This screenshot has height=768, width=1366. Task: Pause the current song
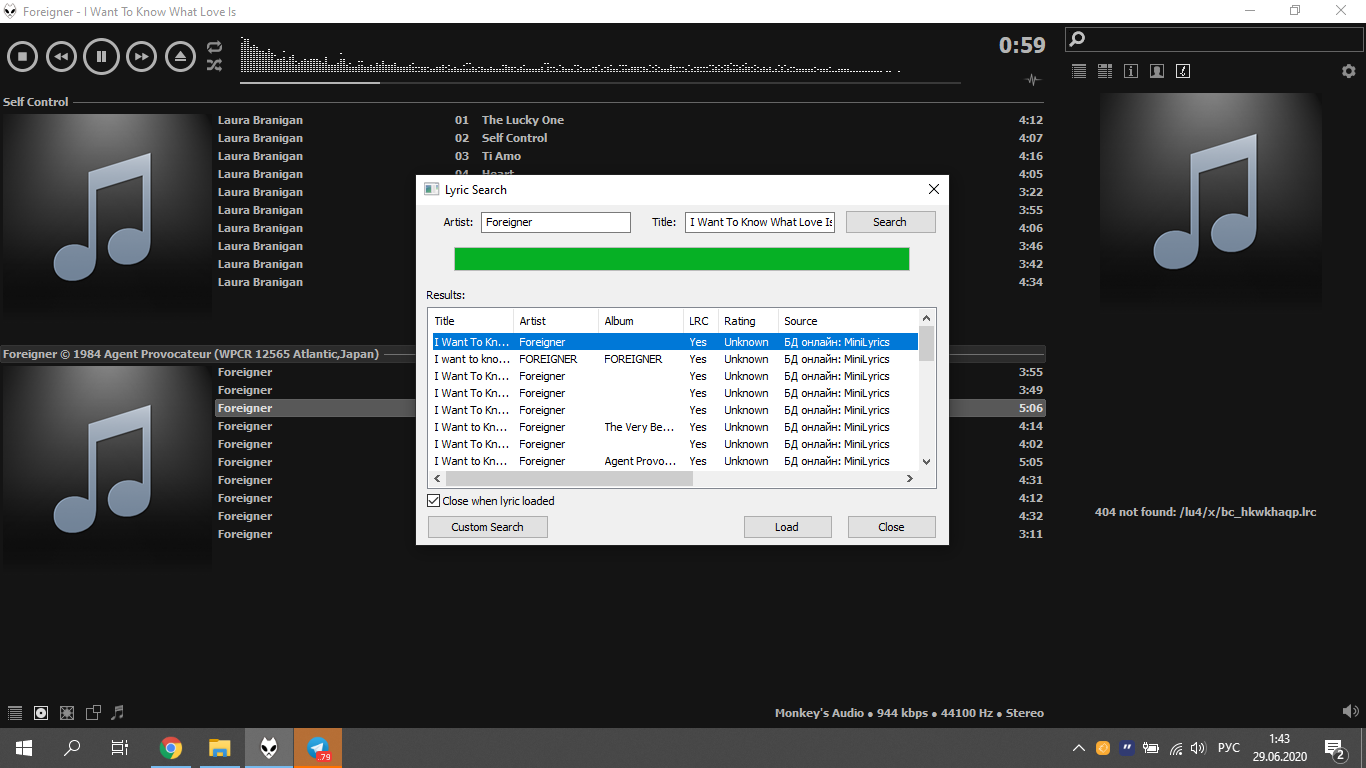click(101, 56)
